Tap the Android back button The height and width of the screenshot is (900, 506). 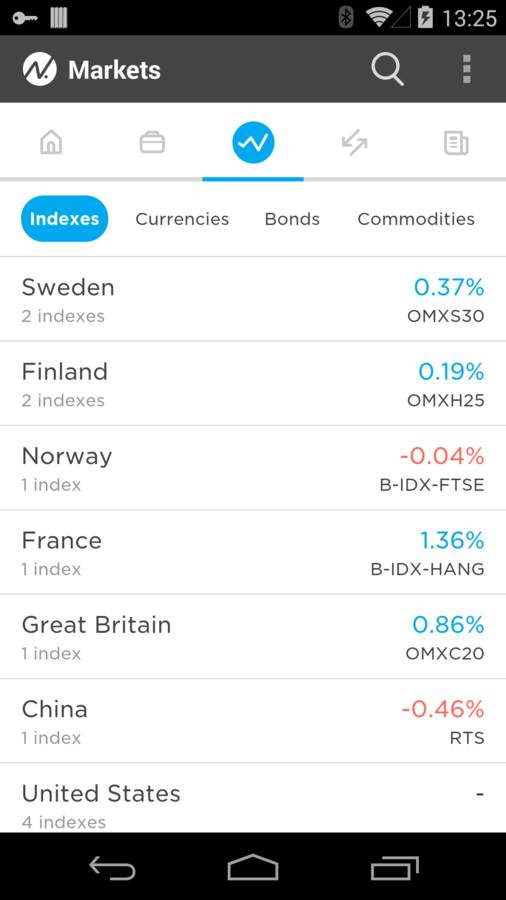(x=112, y=867)
